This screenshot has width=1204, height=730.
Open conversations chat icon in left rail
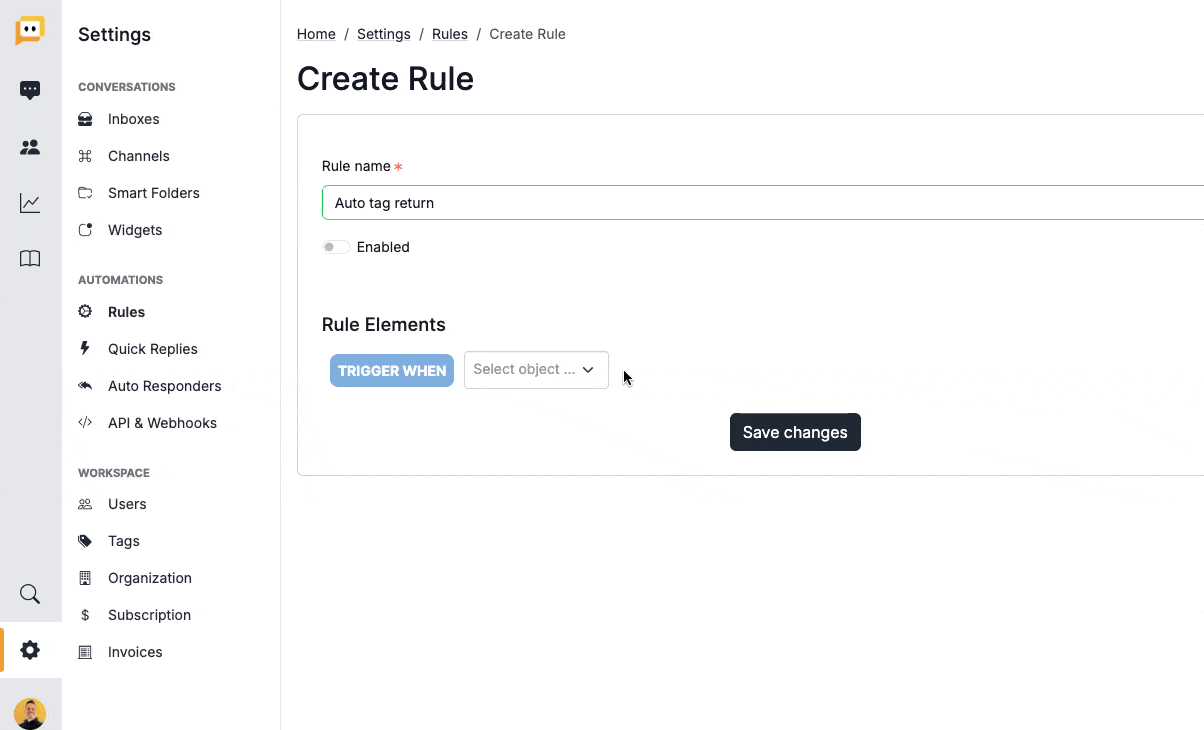click(x=30, y=91)
